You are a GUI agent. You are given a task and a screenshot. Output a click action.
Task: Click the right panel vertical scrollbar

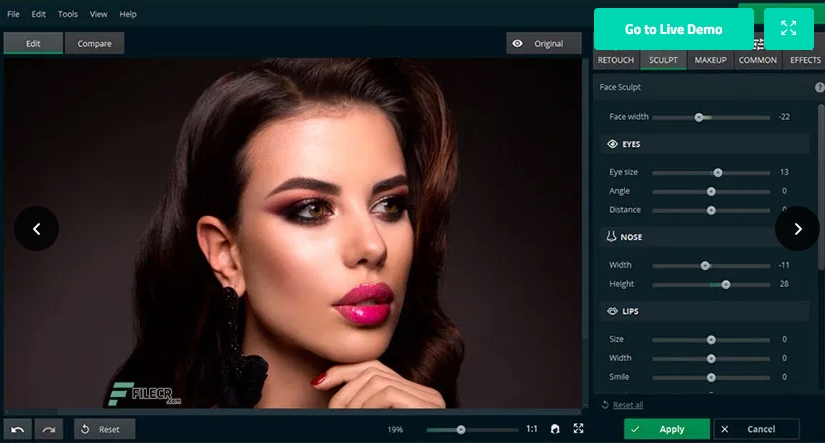(822, 187)
